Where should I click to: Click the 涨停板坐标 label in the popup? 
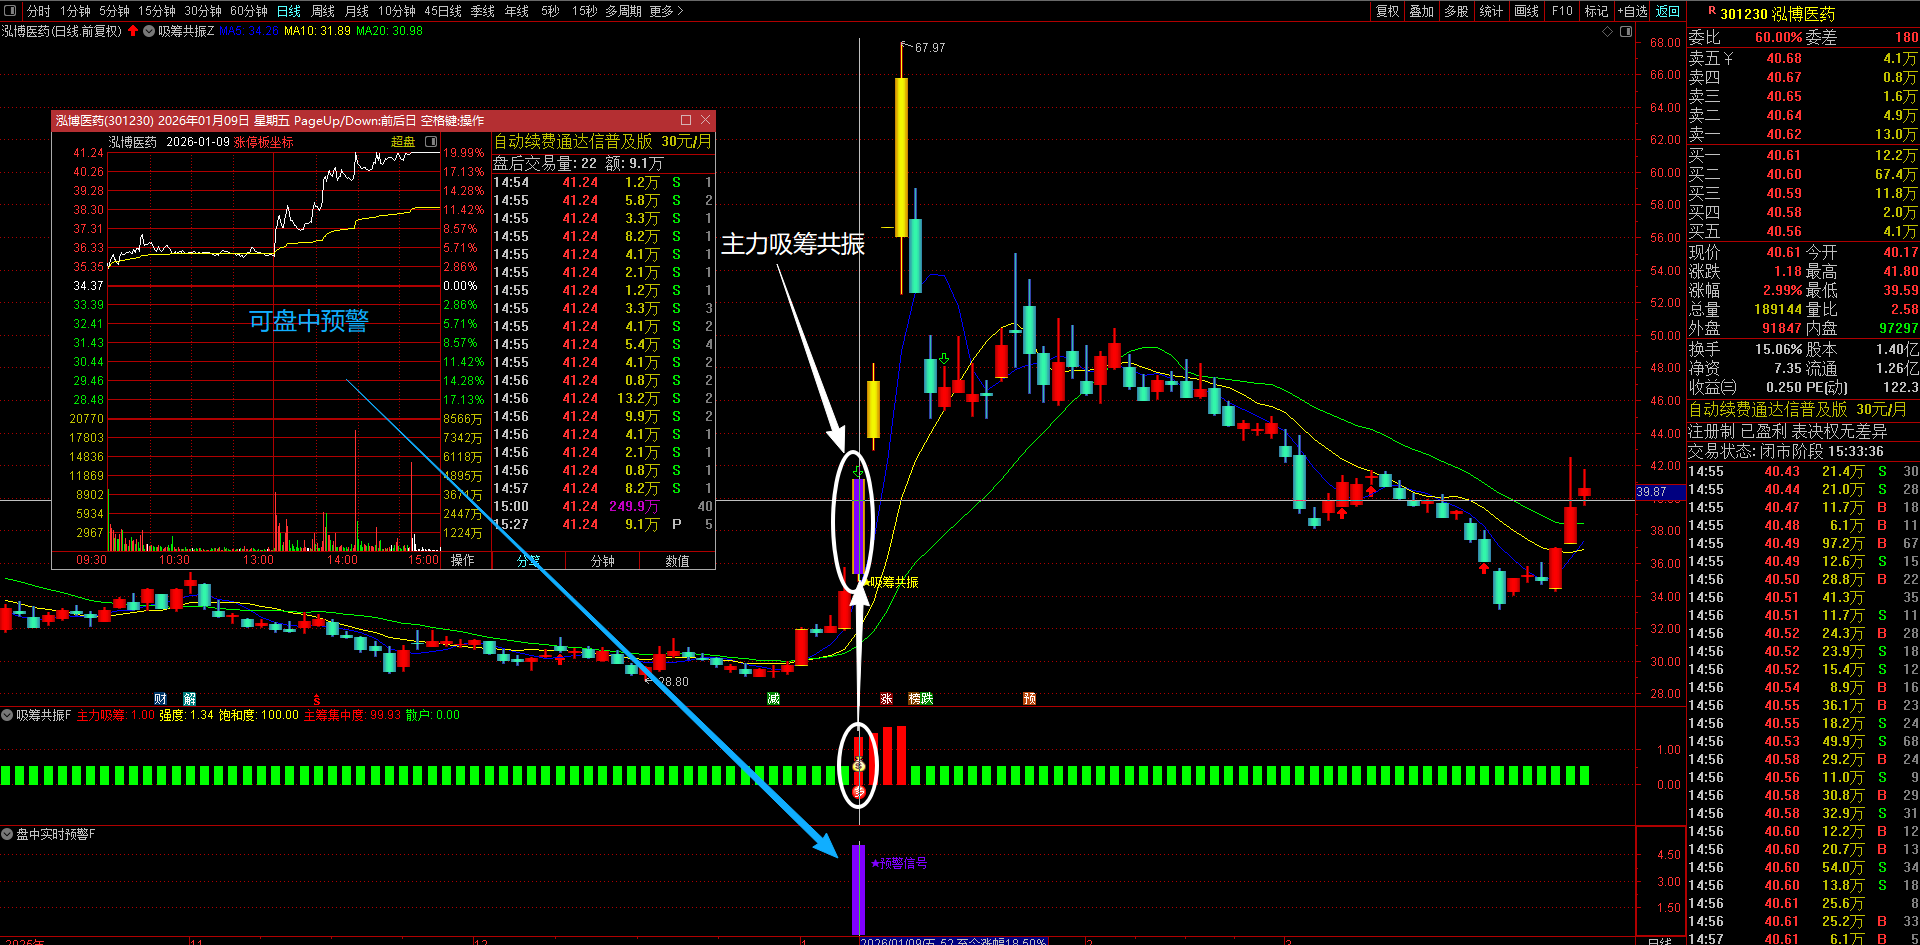click(264, 142)
